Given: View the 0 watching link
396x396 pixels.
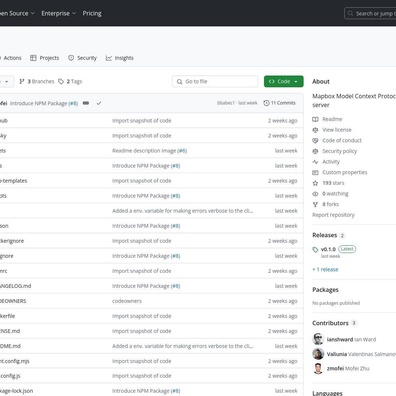Looking at the screenshot, I should click(x=335, y=194).
